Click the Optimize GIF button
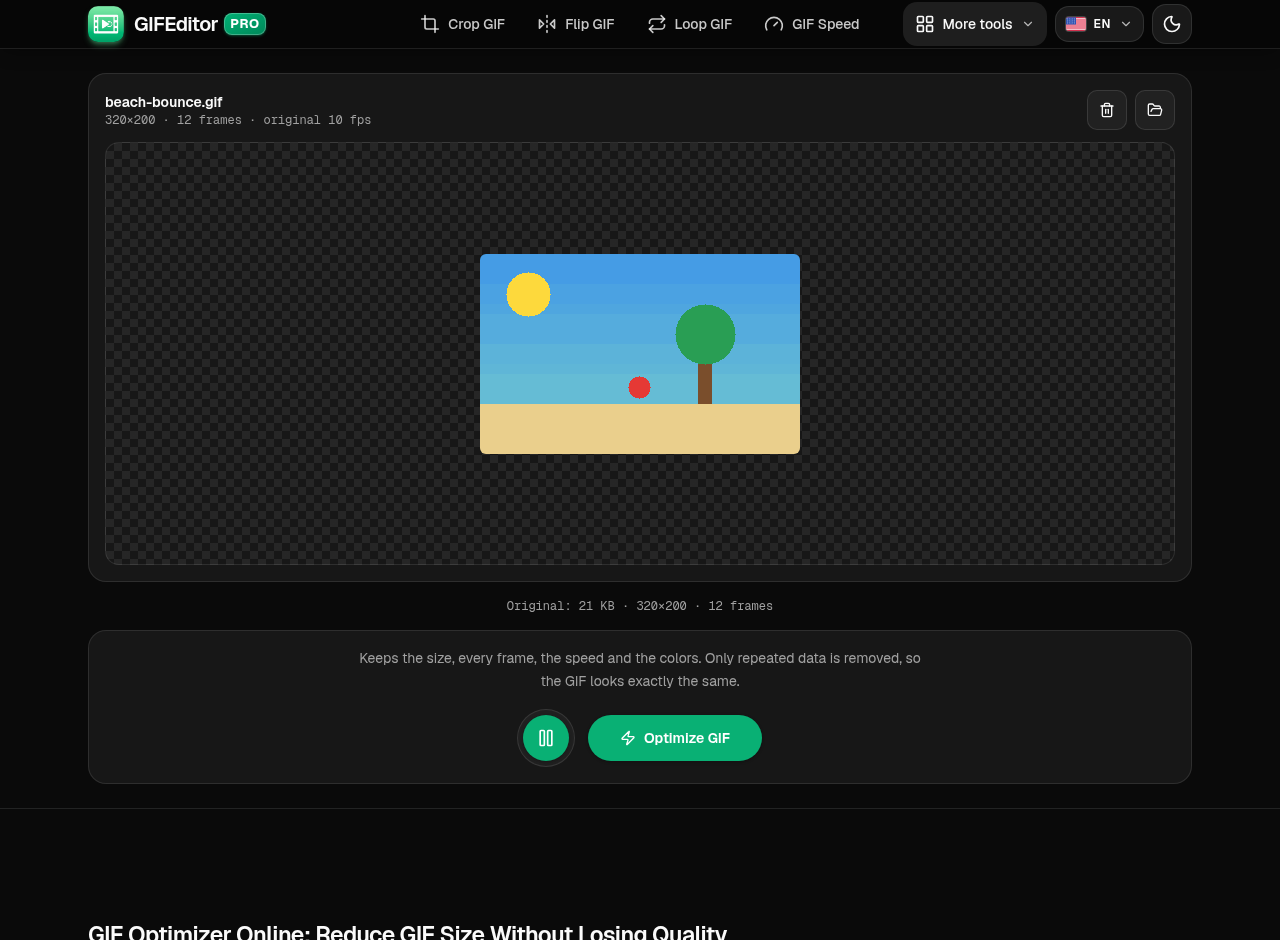 tap(675, 738)
